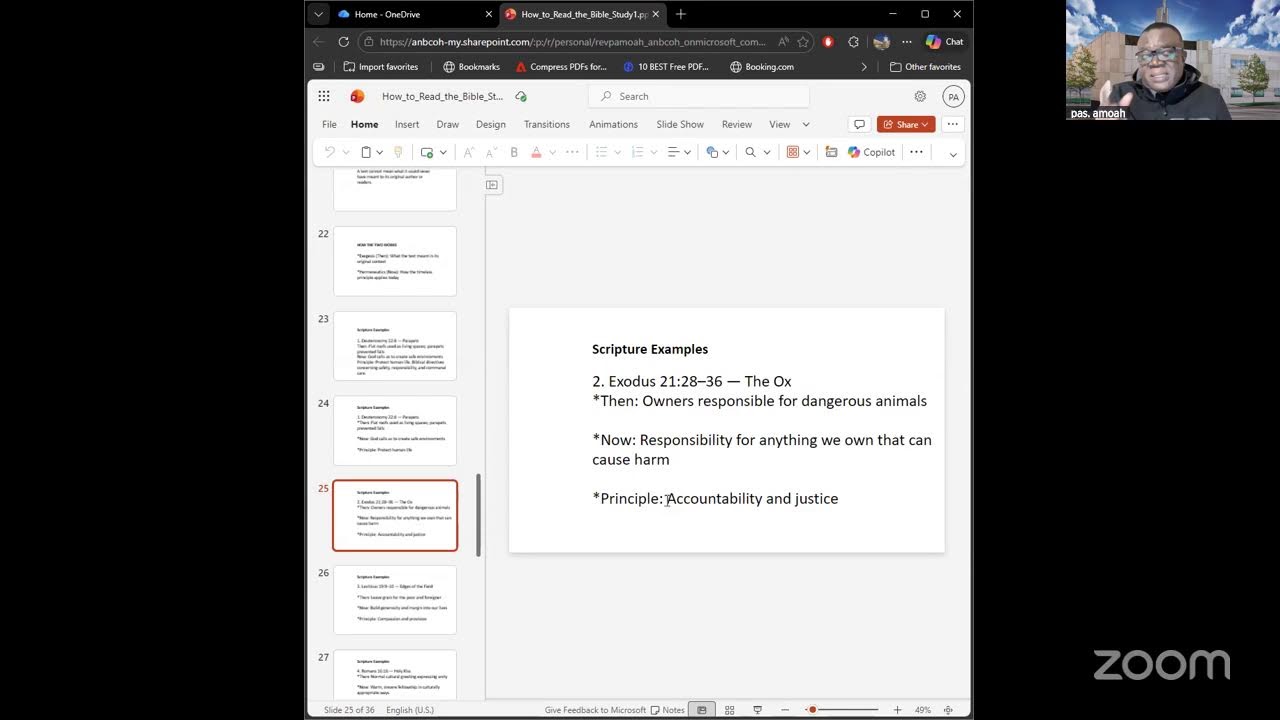Viewport: 1280px width, 720px height.
Task: Expand the New Slide layout dropdown
Action: [443, 153]
